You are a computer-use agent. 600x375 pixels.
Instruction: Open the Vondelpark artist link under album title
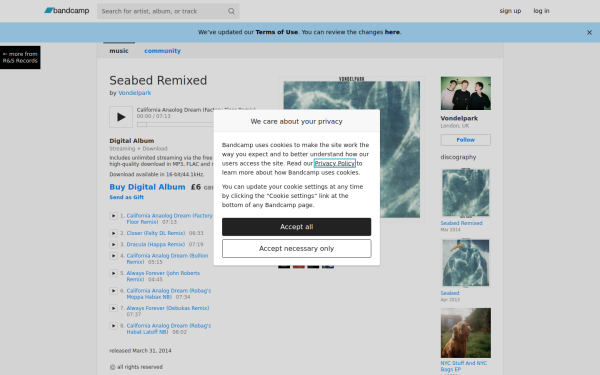click(x=135, y=93)
